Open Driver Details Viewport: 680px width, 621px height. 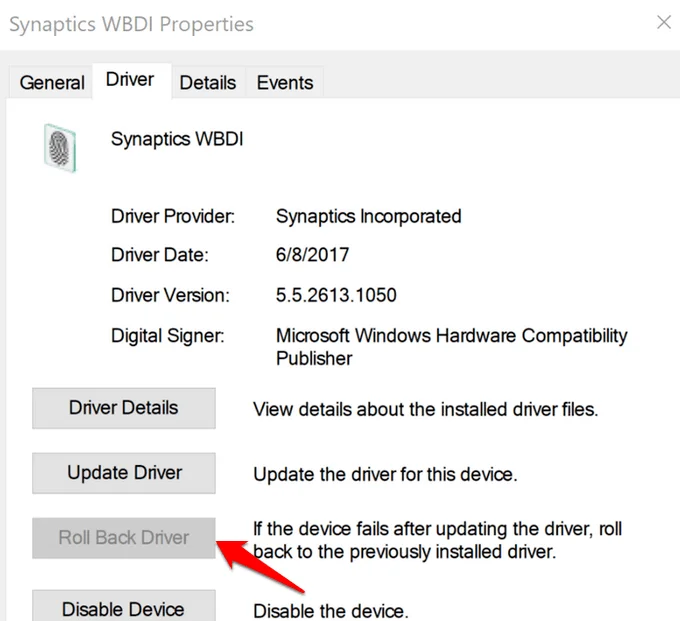click(124, 408)
